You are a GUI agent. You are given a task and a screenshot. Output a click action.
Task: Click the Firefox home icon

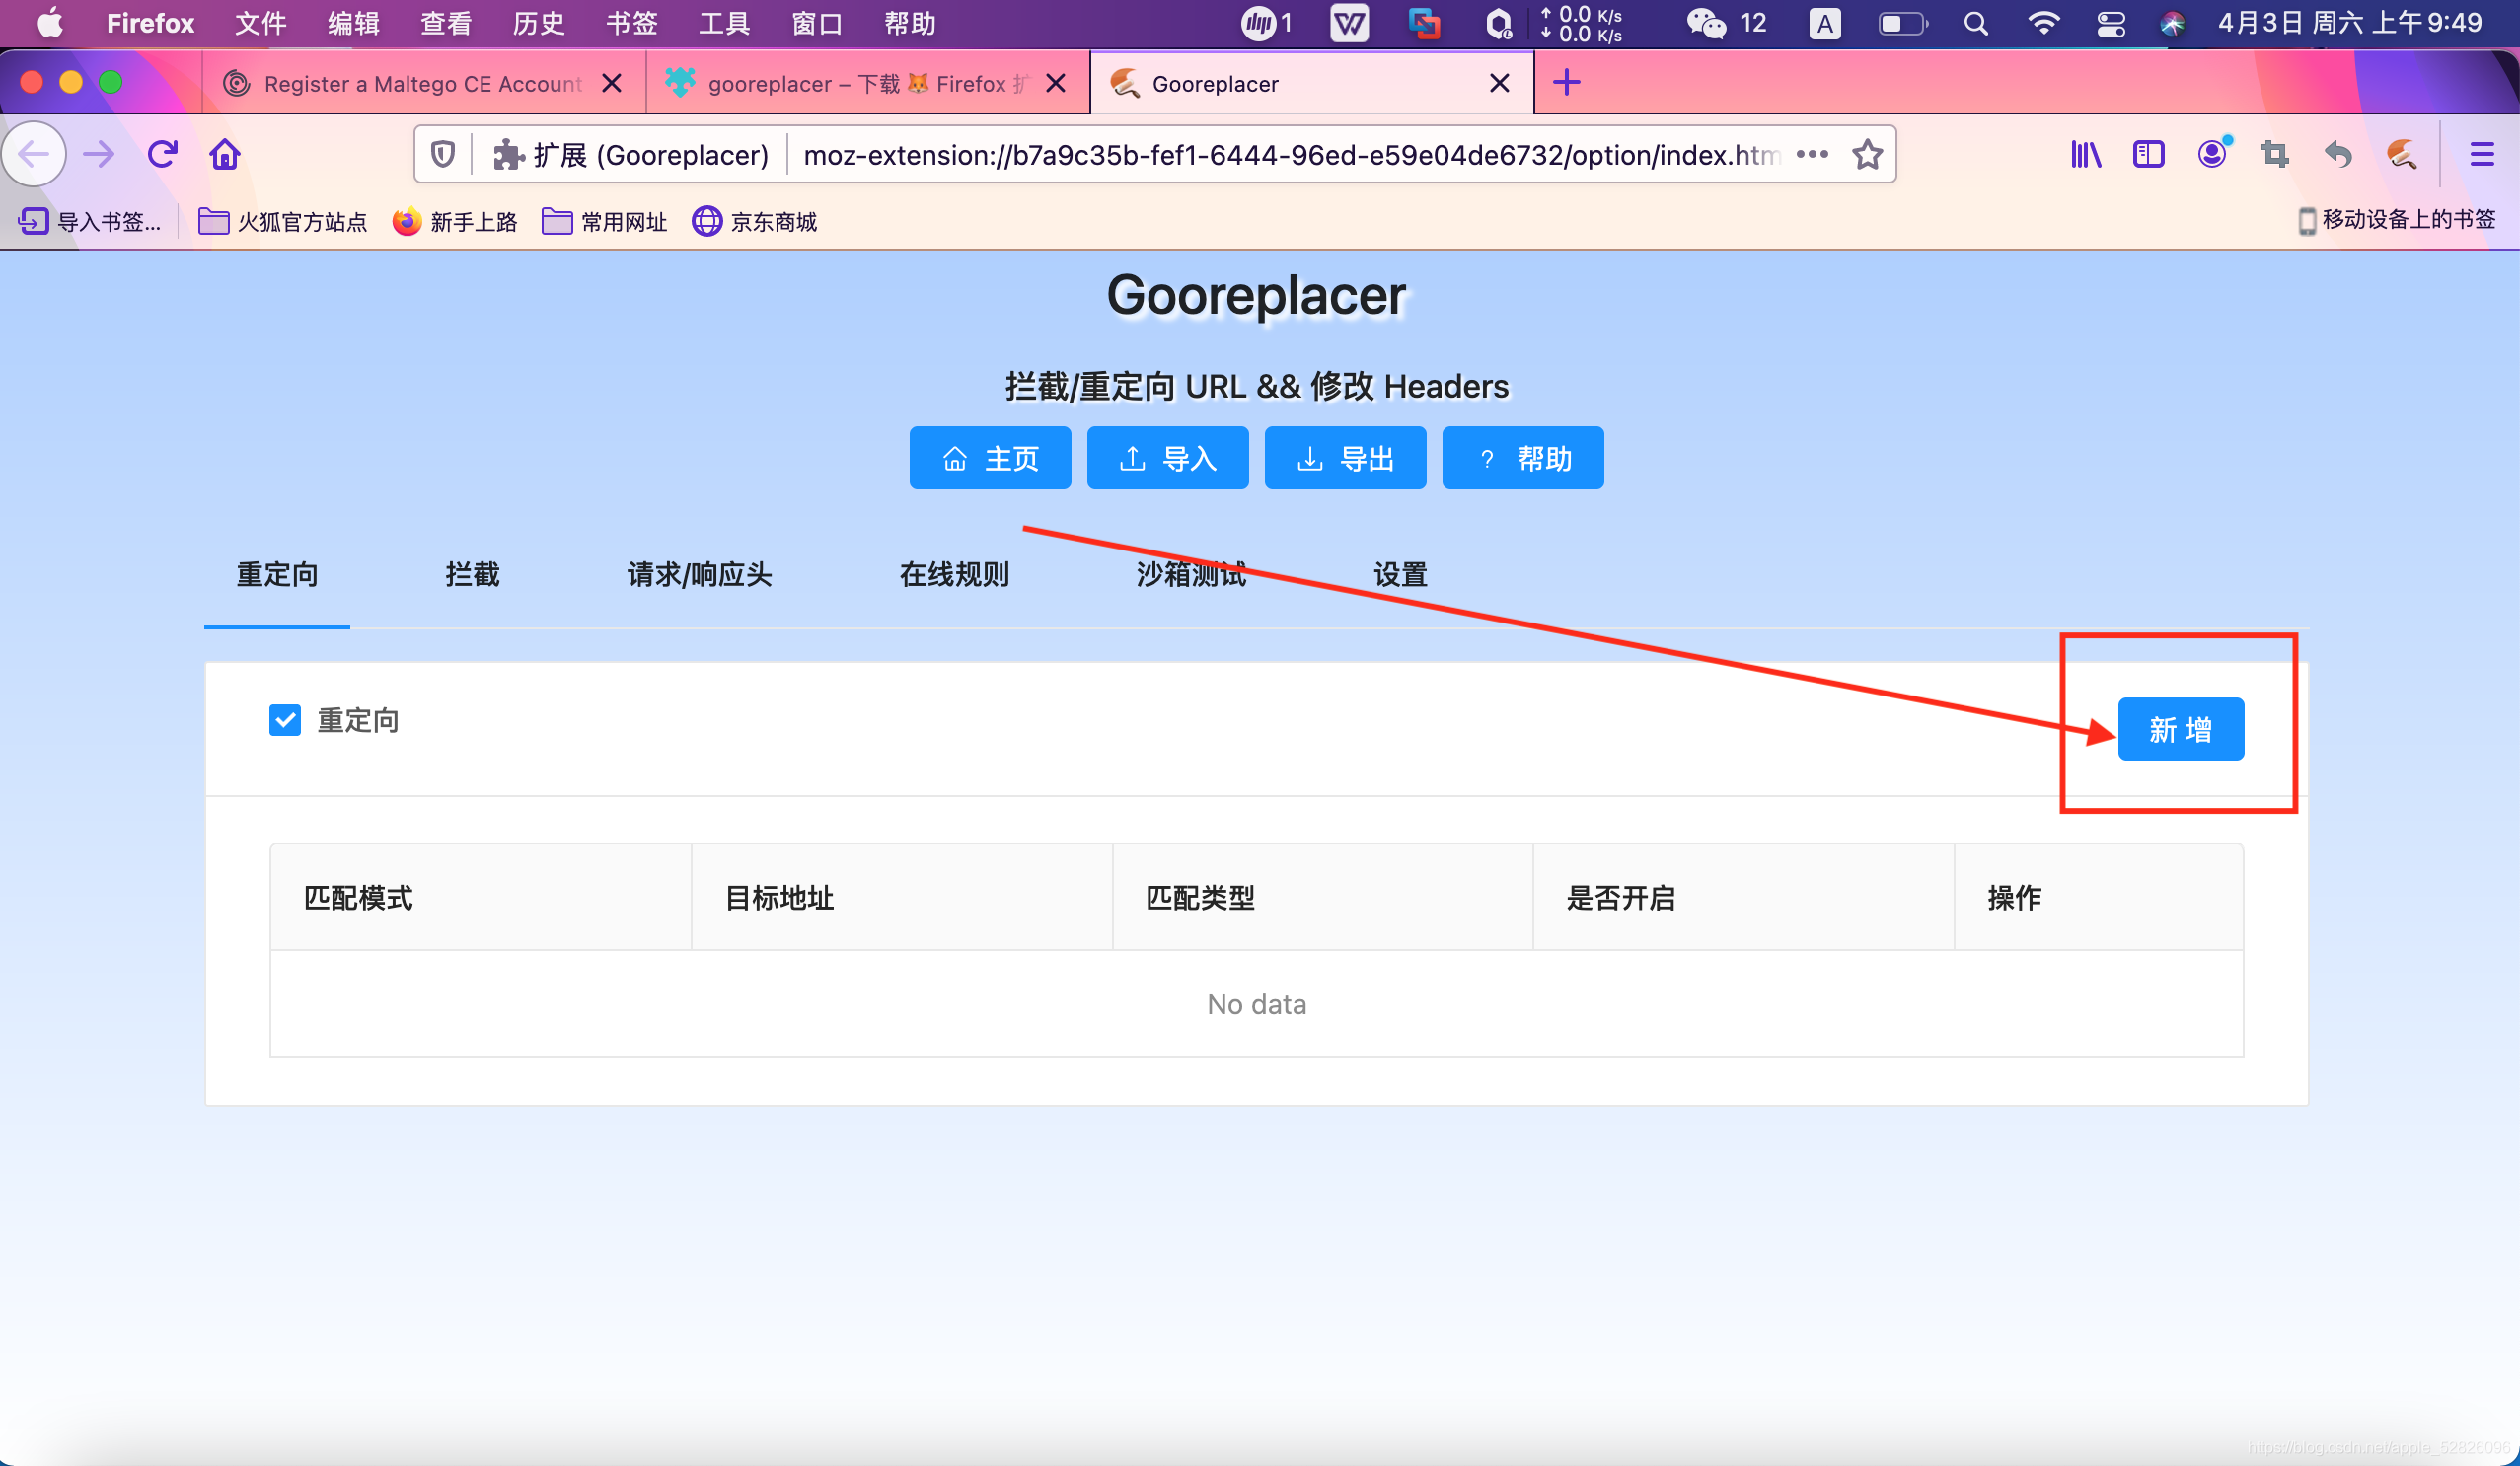coord(225,154)
